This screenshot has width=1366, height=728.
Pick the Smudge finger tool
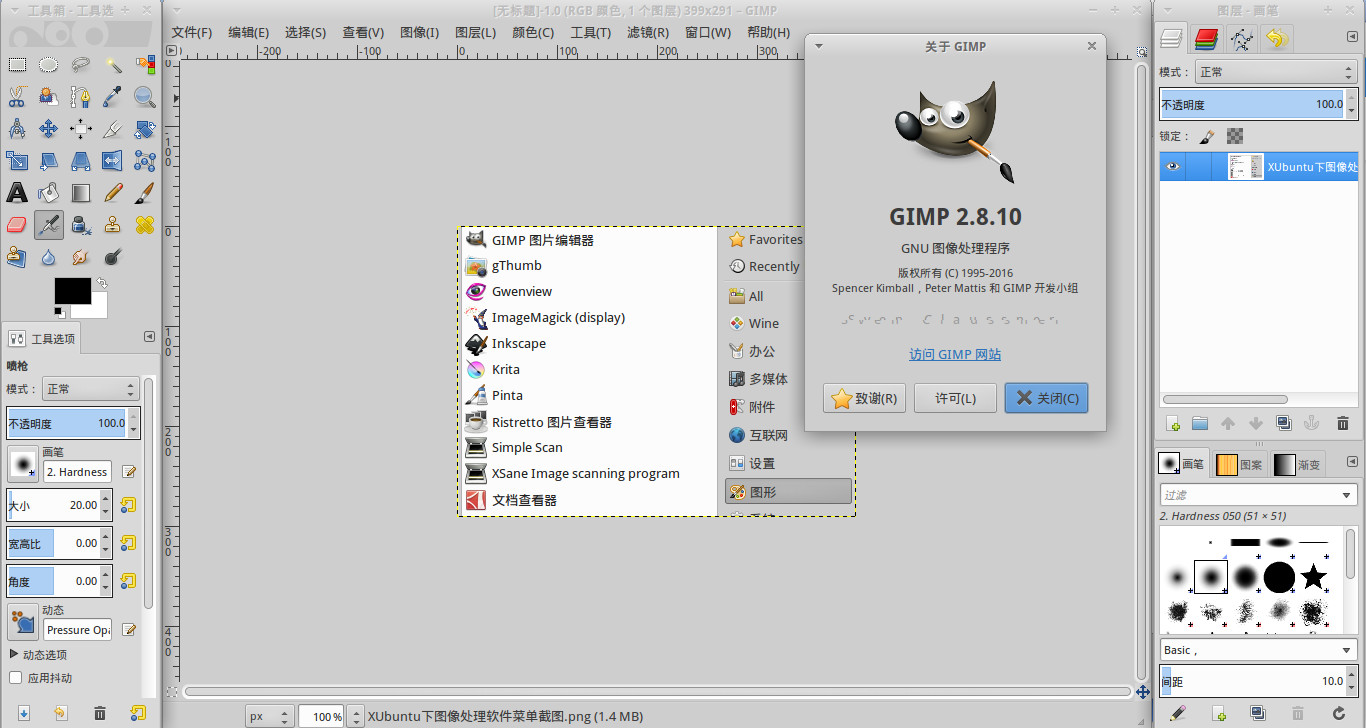point(81,257)
